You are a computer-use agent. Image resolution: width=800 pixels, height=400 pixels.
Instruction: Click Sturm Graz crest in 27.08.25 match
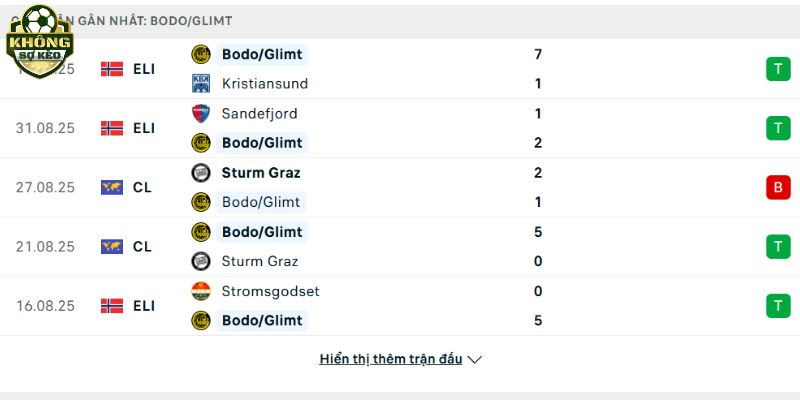click(201, 172)
